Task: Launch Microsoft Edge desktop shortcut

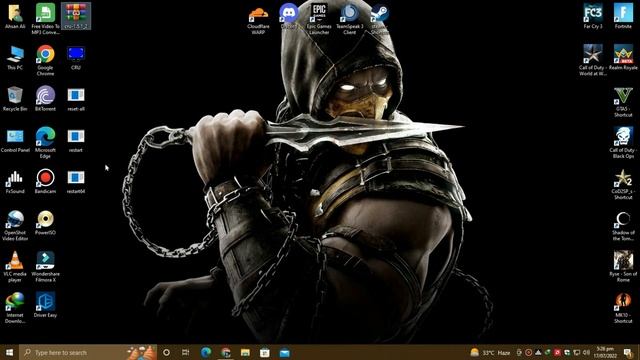Action: click(x=45, y=142)
